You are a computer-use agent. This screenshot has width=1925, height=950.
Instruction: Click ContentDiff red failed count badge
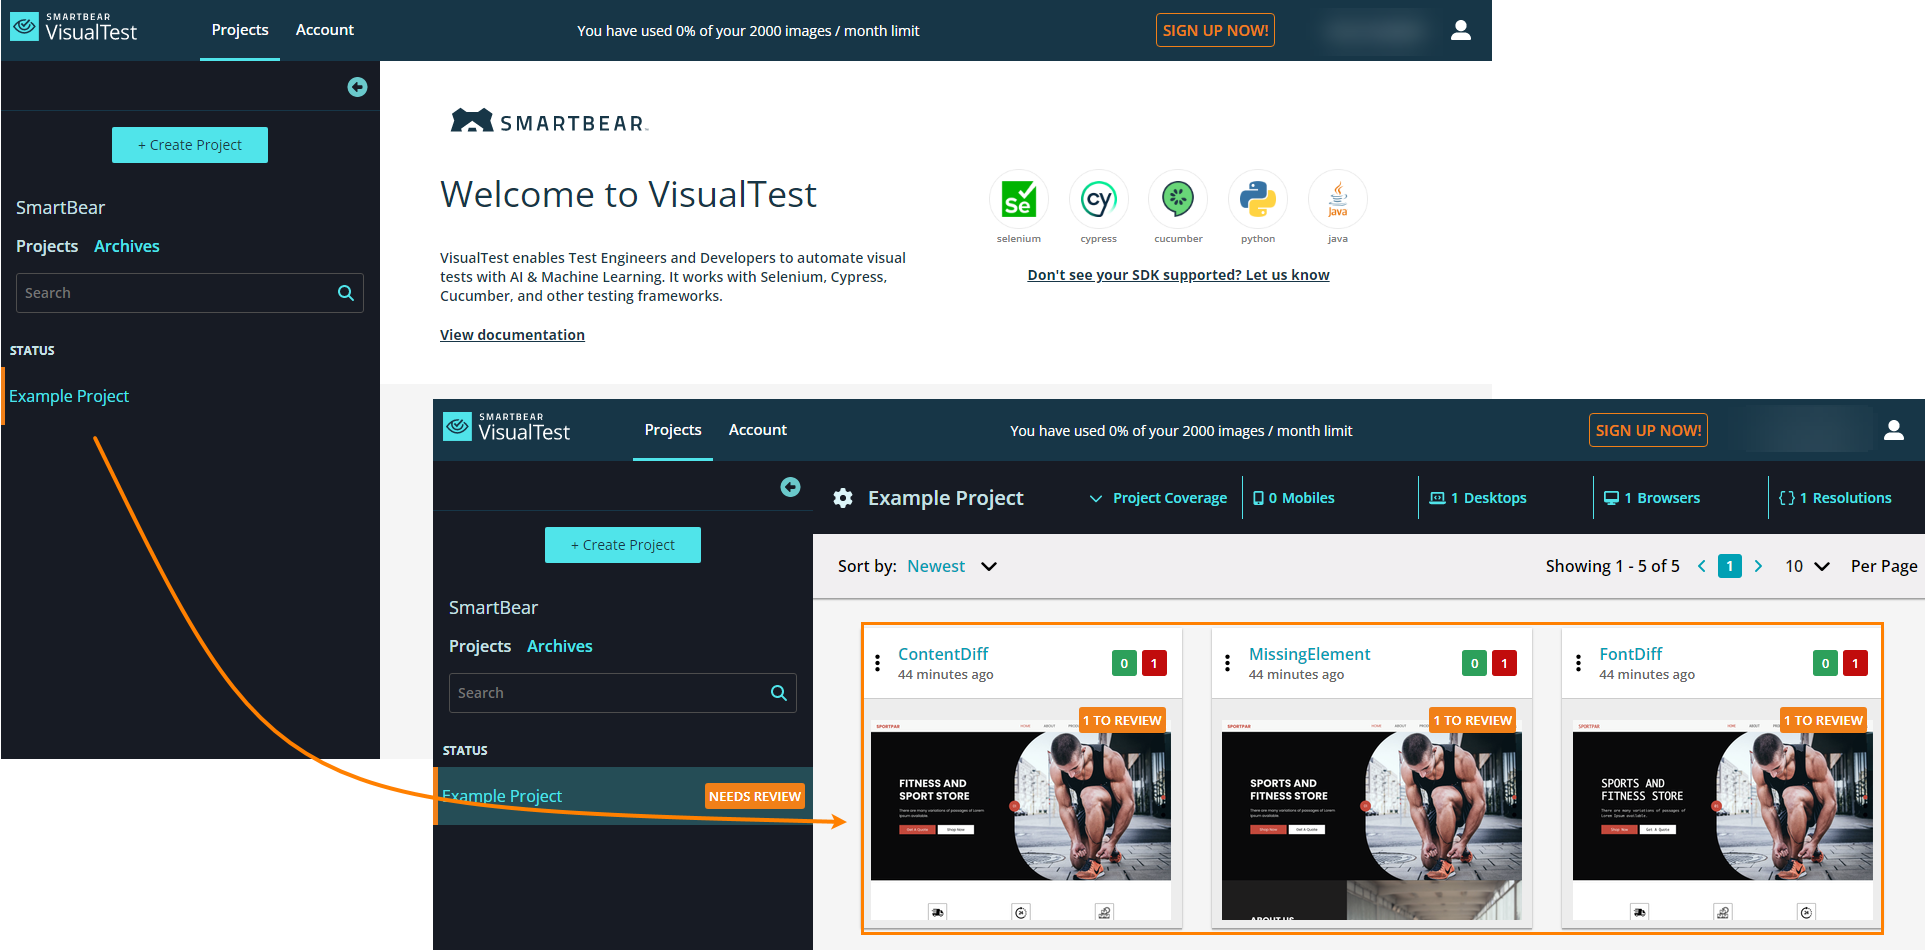[x=1154, y=663]
